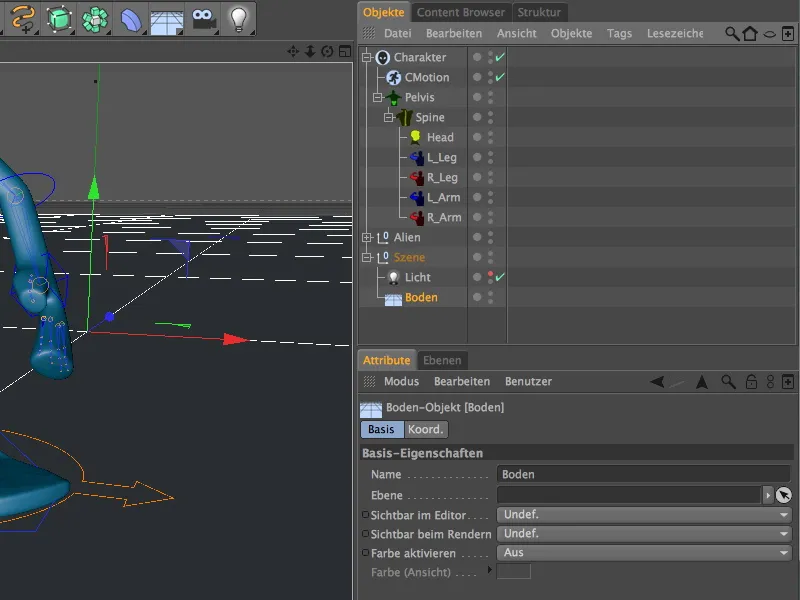Switch to the Struktur tab

click(539, 12)
